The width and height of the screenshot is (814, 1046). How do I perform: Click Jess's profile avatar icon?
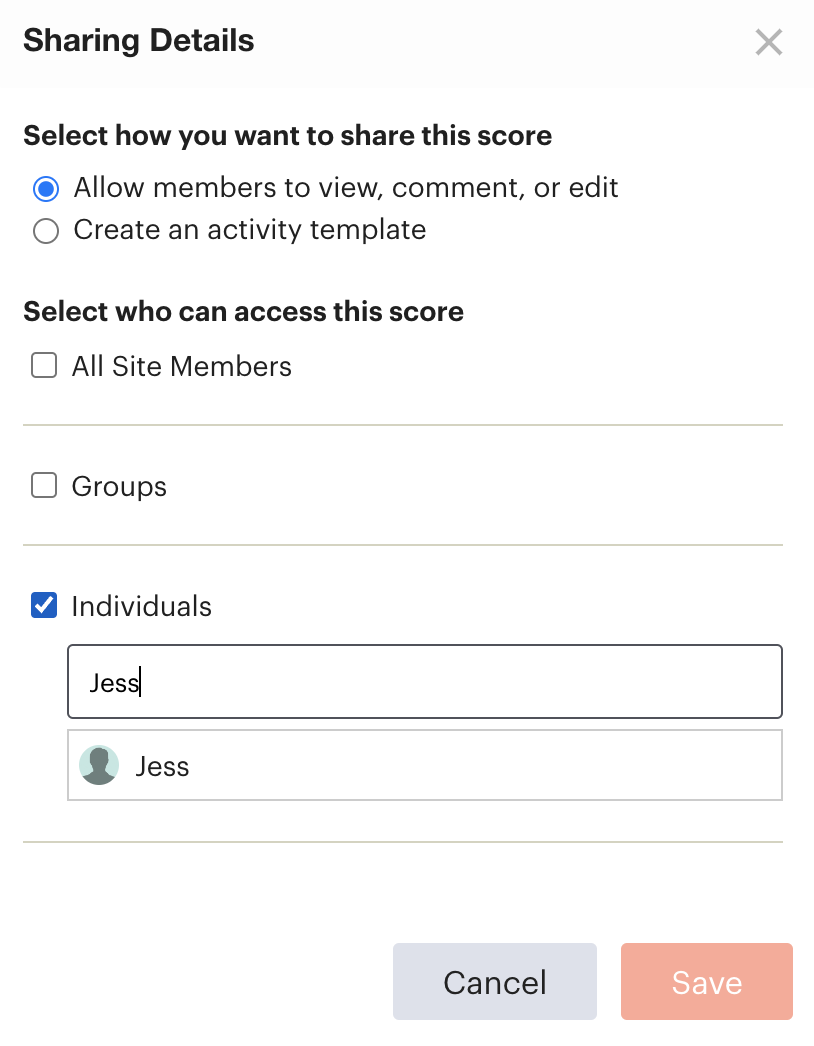click(99, 765)
